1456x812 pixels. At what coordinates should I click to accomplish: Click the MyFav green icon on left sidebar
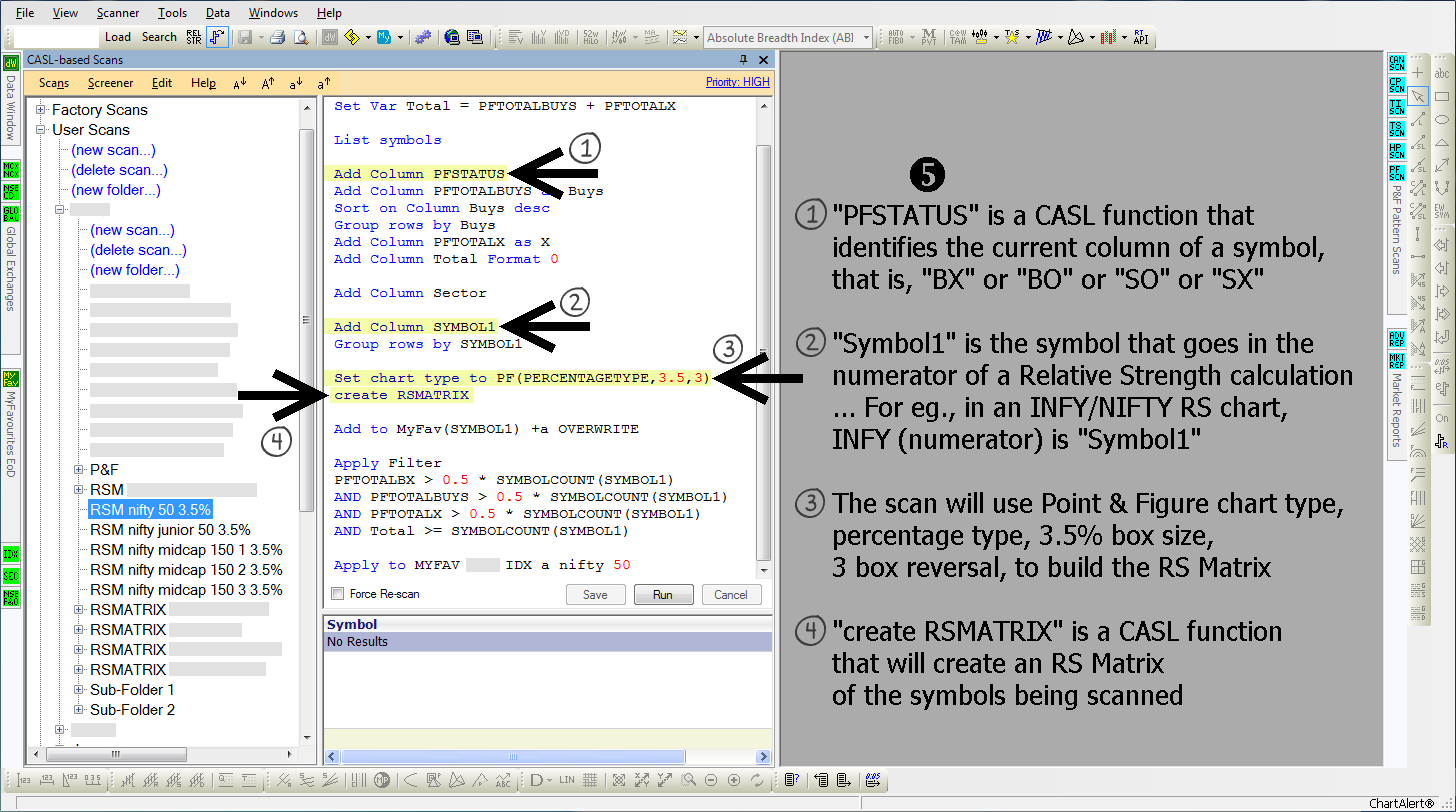point(11,377)
